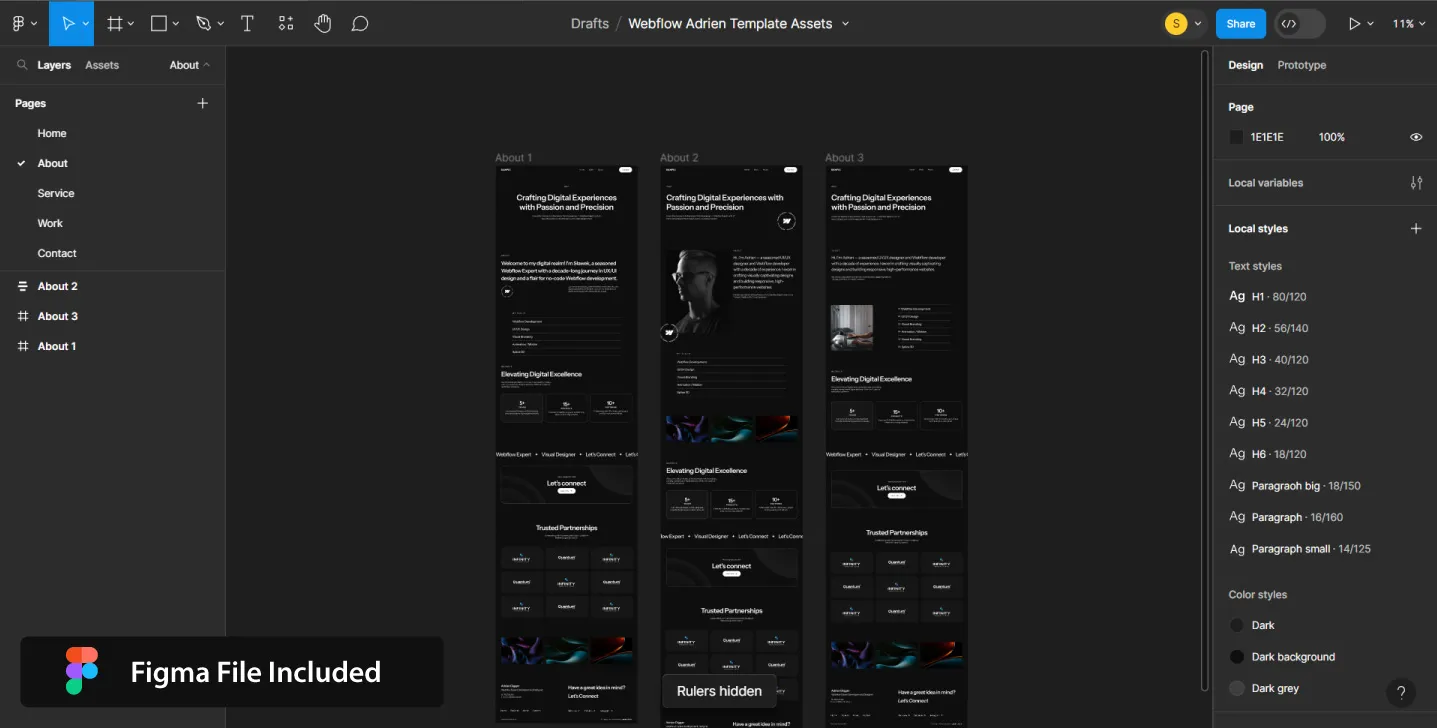Image resolution: width=1437 pixels, height=728 pixels.
Task: Open the 11% zoom dropdown
Action: (1407, 24)
